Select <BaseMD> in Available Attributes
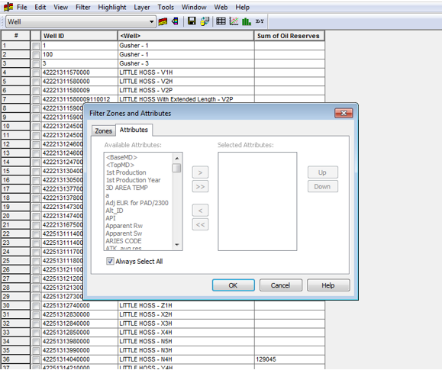Image resolution: width=442 pixels, height=370 pixels. tap(122, 157)
